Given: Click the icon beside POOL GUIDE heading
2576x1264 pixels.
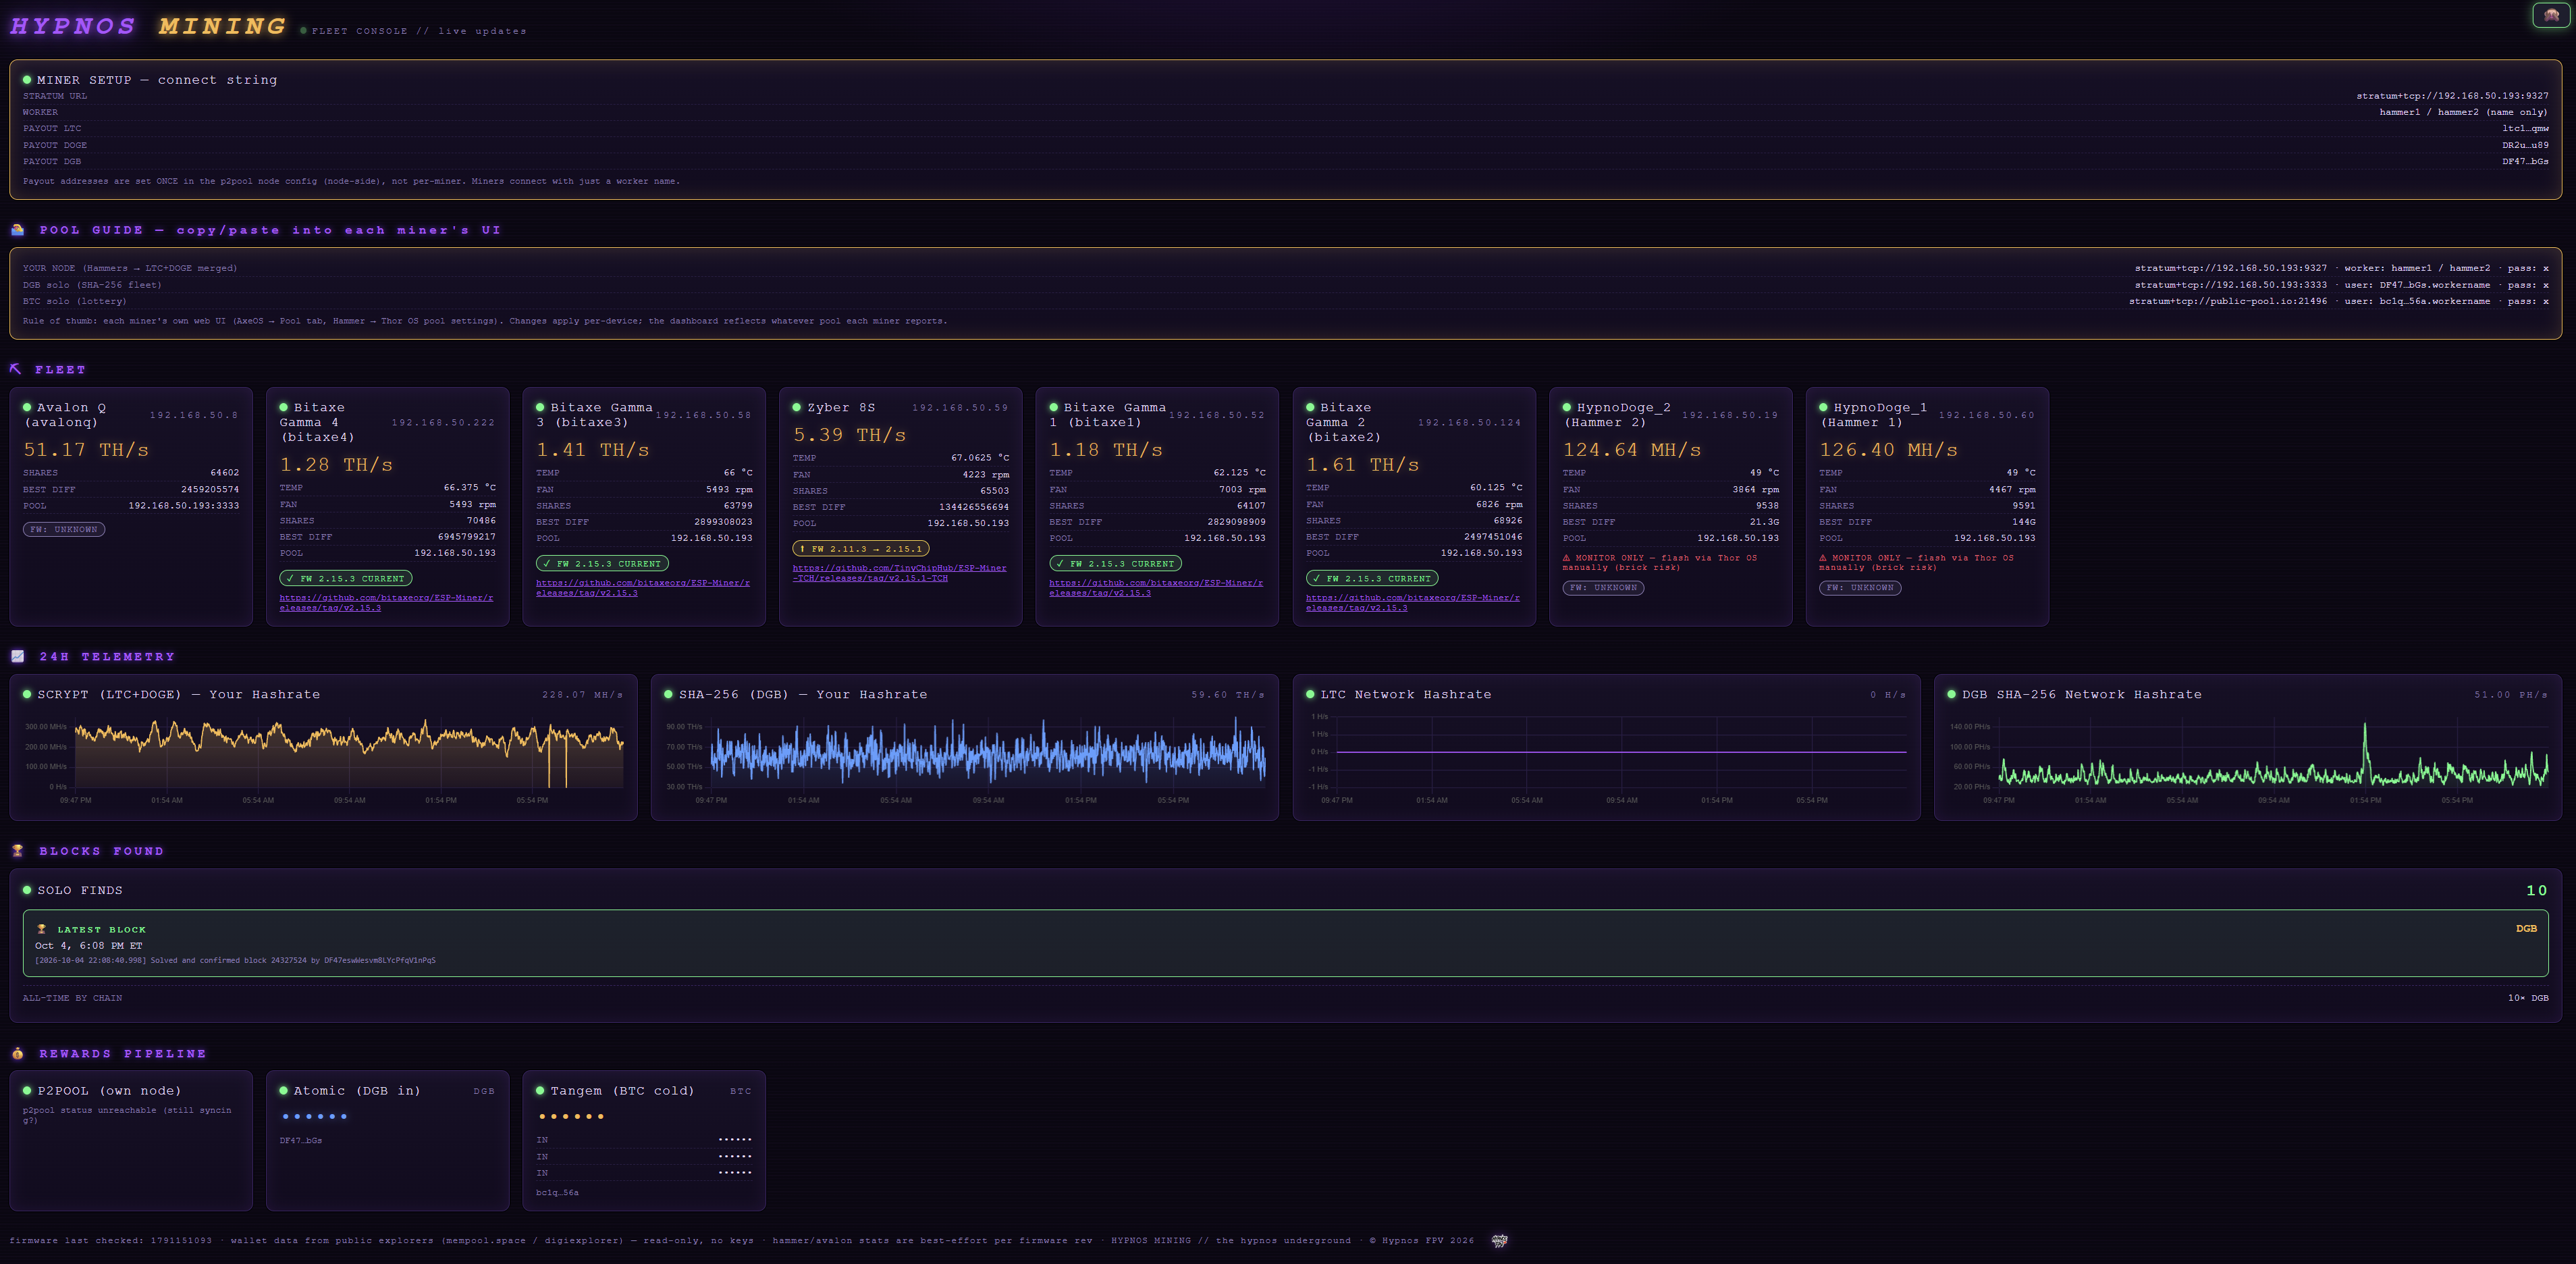Looking at the screenshot, I should pos(17,230).
